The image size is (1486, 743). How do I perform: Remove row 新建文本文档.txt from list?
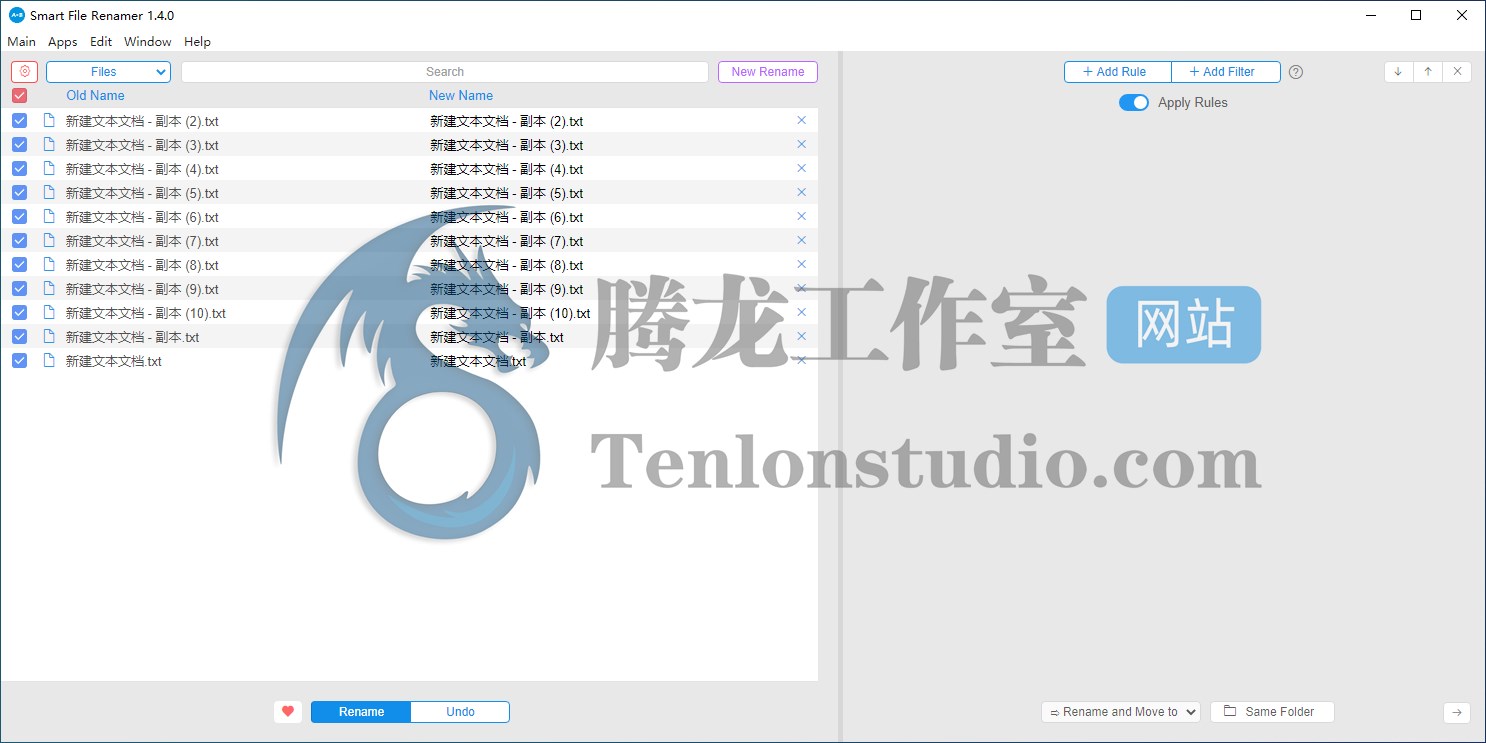[x=801, y=360]
